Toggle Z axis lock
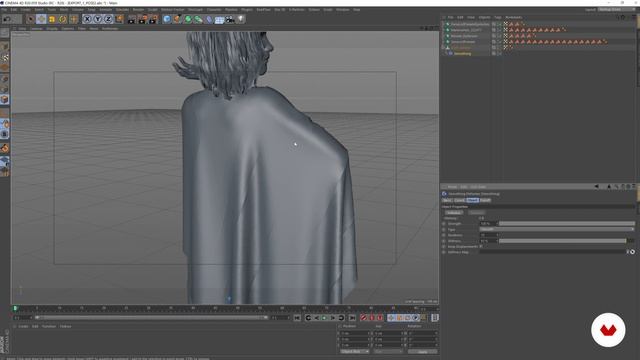The width and height of the screenshot is (640, 360). pos(108,19)
